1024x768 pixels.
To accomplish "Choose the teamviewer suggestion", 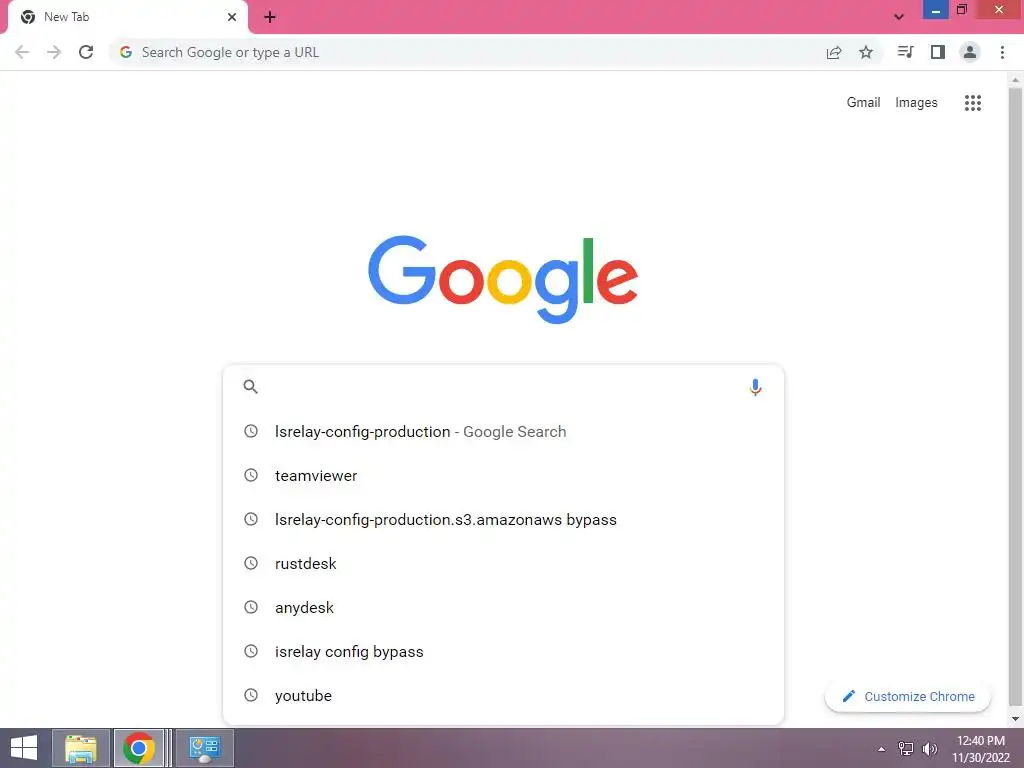I will tap(503, 475).
